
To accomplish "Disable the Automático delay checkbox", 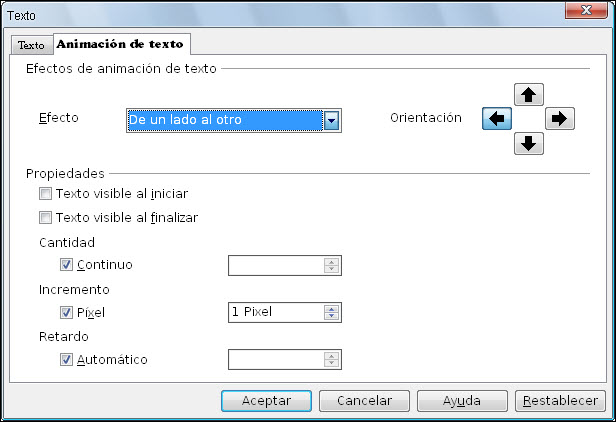I will click(x=66, y=360).
